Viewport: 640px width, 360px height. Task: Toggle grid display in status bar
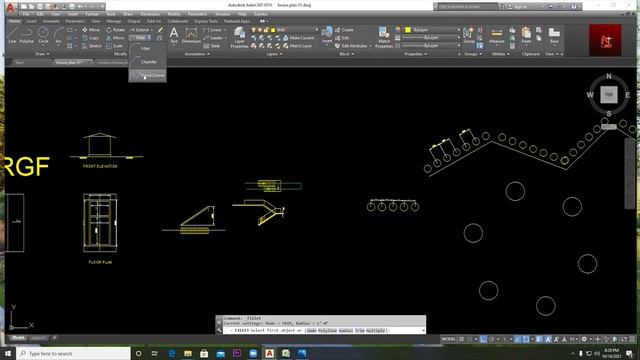462,339
